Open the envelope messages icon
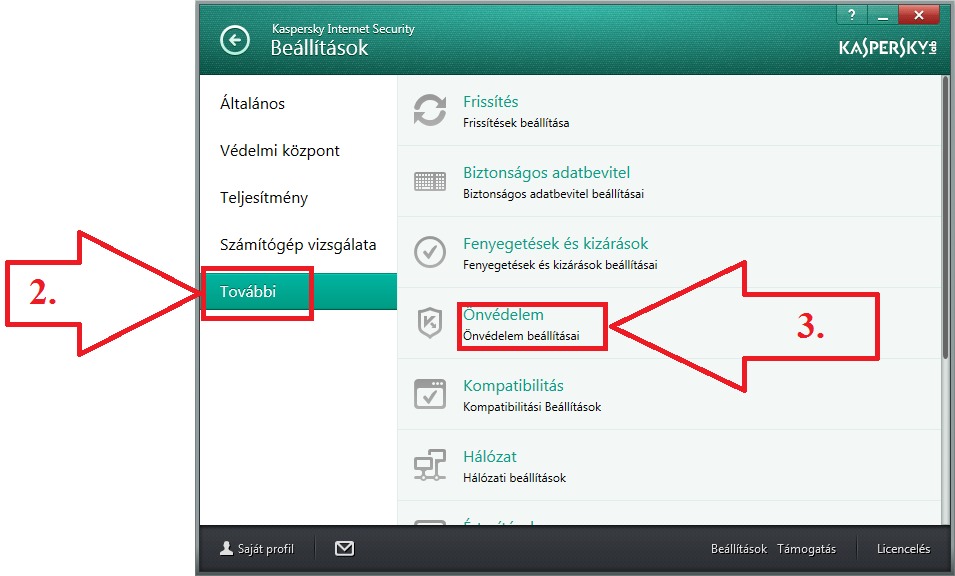 coord(344,548)
